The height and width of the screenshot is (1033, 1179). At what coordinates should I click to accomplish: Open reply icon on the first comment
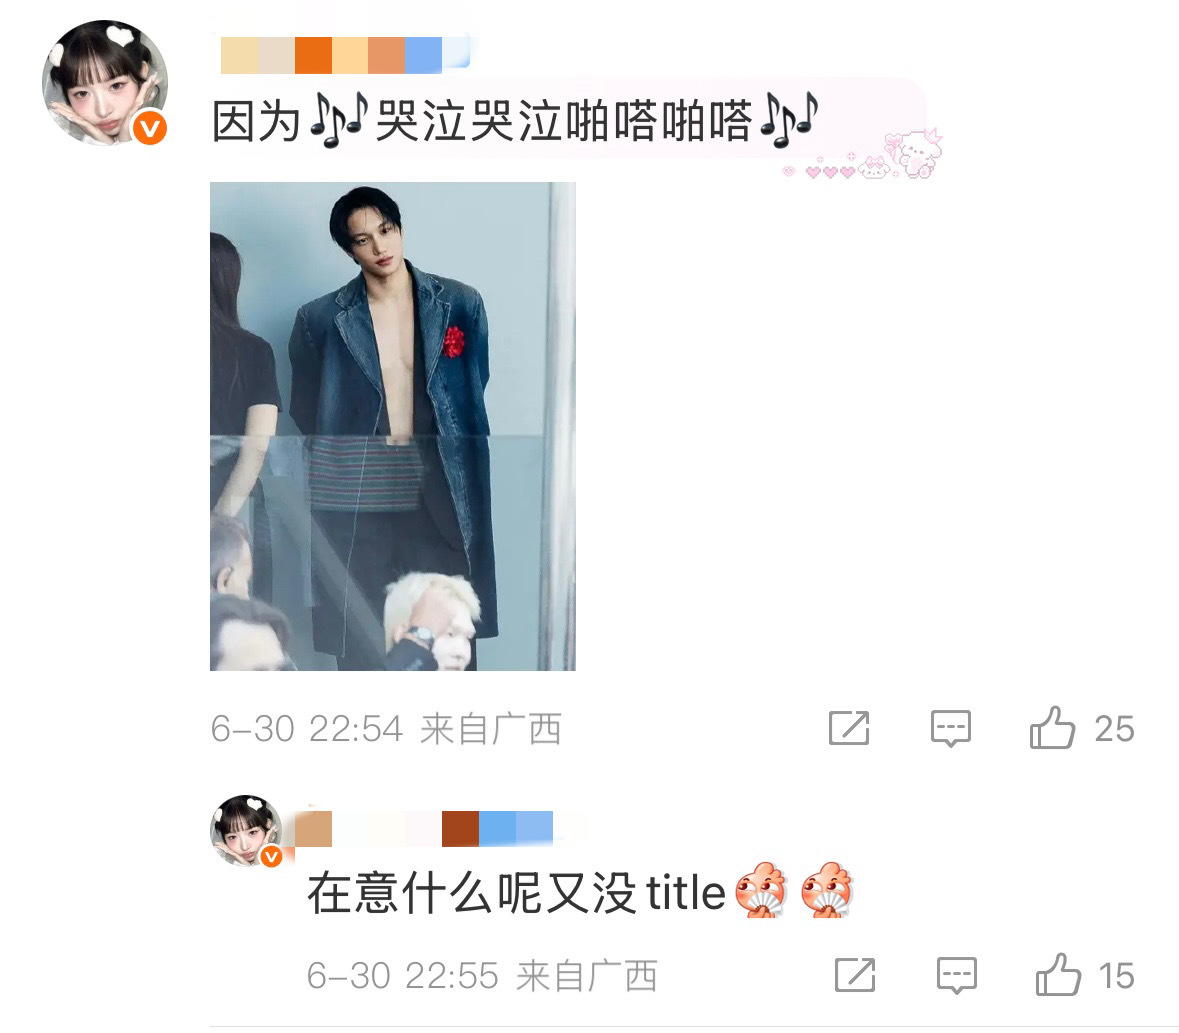[x=950, y=728]
